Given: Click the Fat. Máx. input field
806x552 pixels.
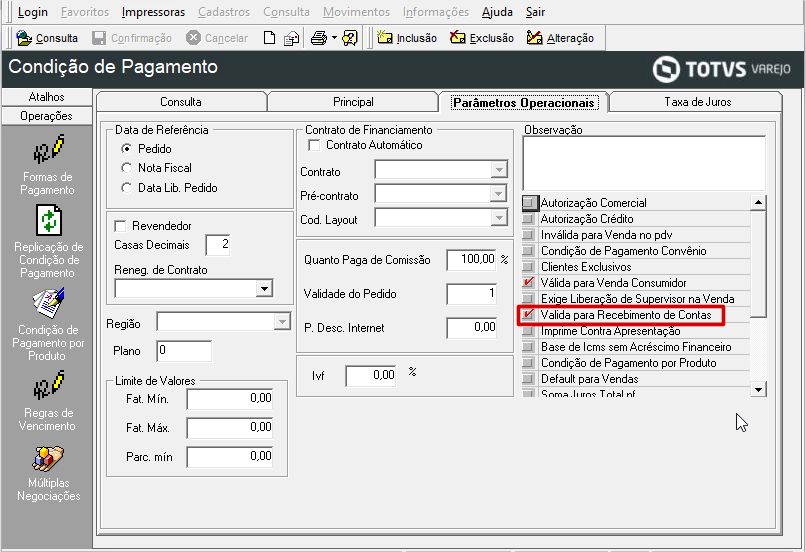Looking at the screenshot, I should [x=230, y=428].
